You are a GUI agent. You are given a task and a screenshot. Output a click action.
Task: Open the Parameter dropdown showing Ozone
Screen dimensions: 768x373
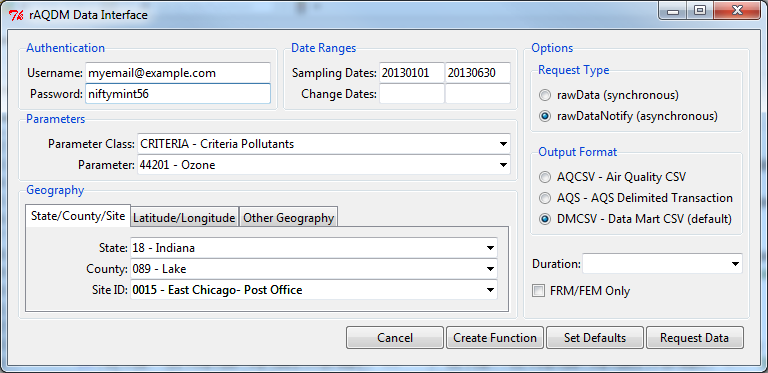[324, 165]
